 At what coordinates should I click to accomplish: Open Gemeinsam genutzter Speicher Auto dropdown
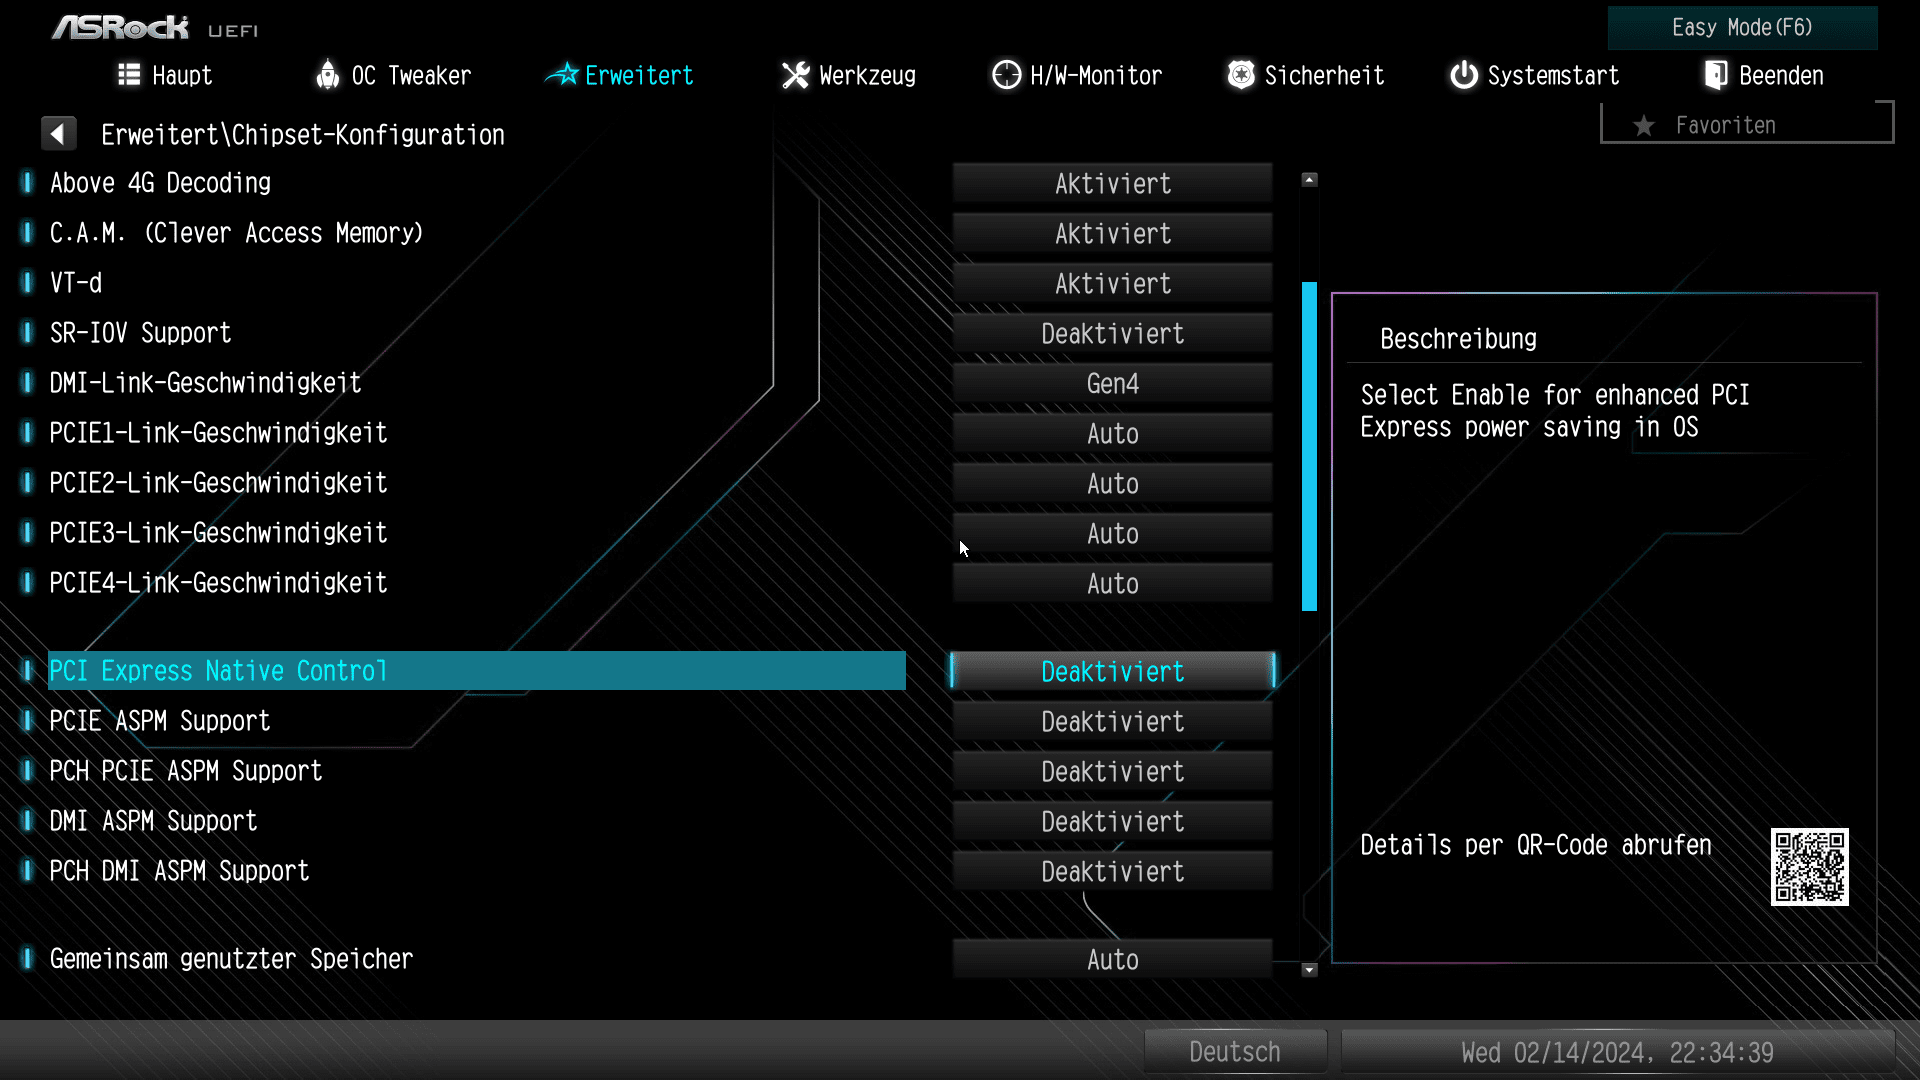click(x=1112, y=960)
